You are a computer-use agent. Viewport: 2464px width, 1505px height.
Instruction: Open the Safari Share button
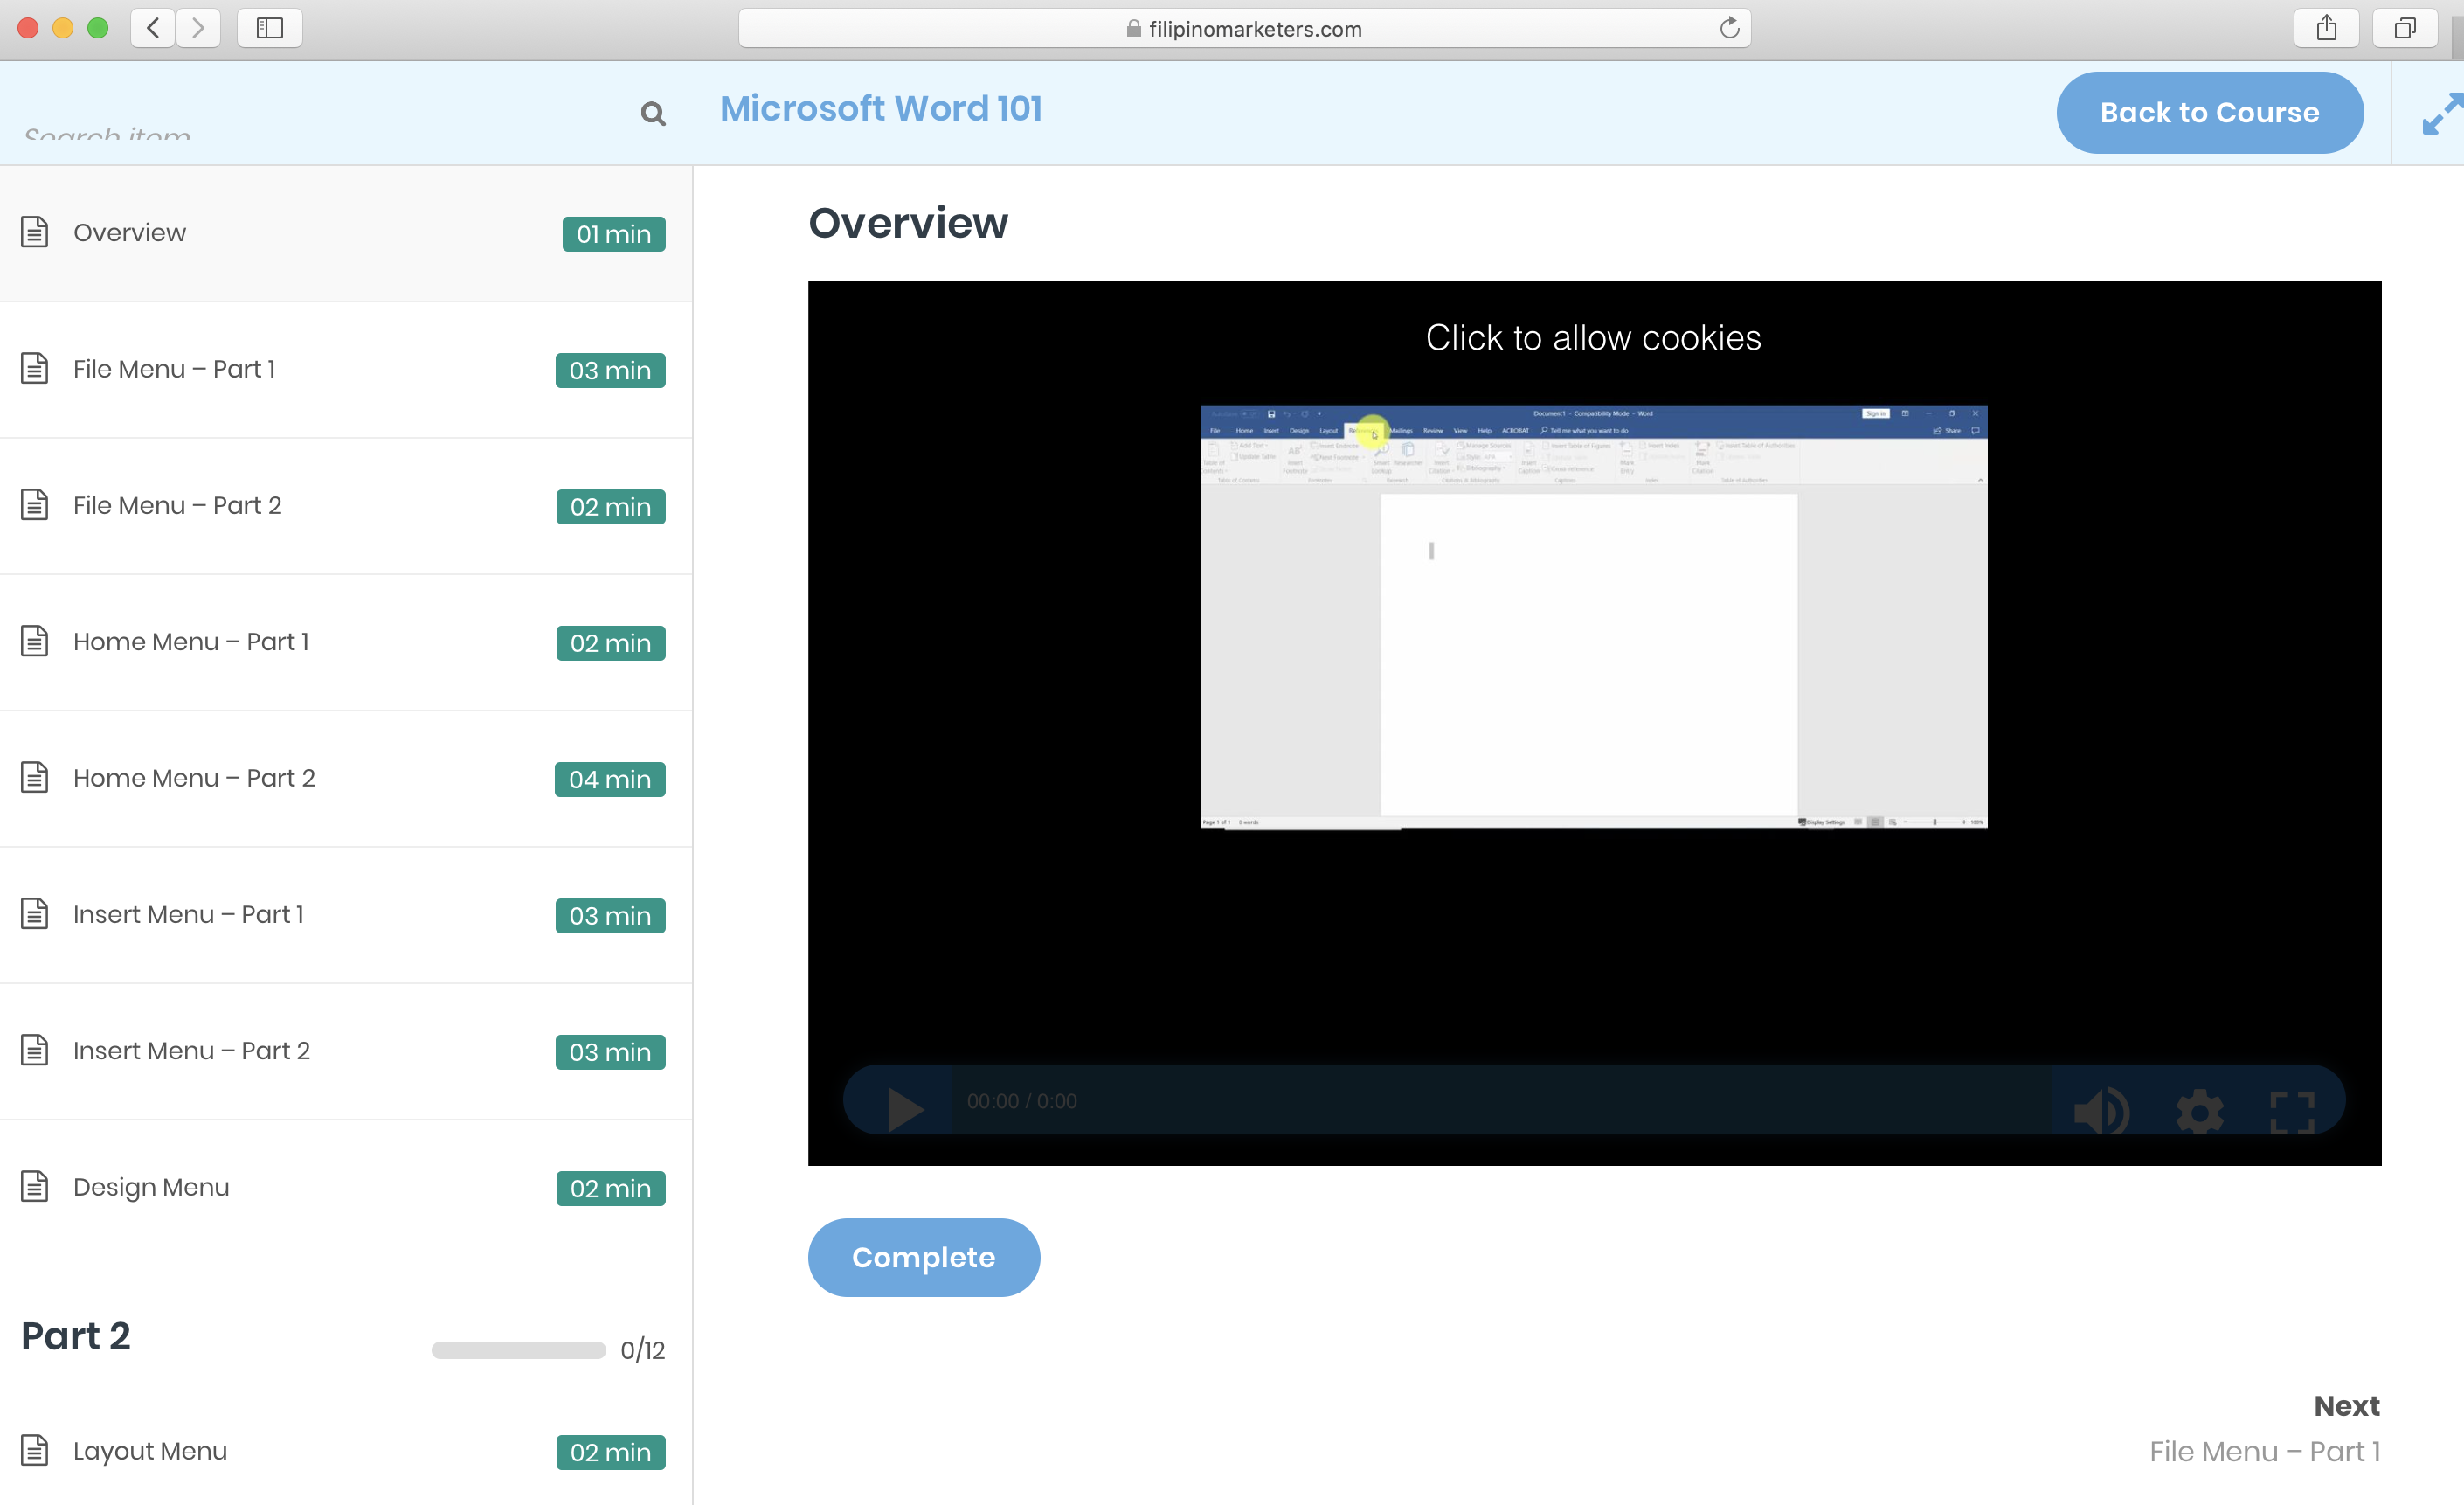pyautogui.click(x=2326, y=28)
